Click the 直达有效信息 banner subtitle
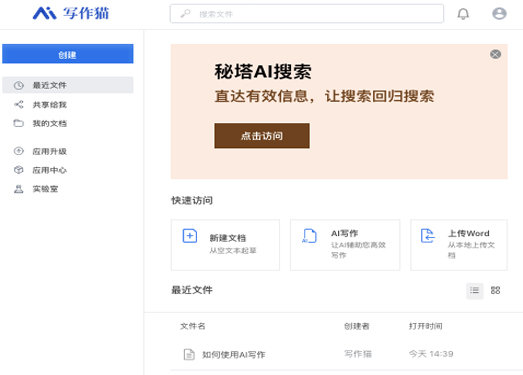 324,96
